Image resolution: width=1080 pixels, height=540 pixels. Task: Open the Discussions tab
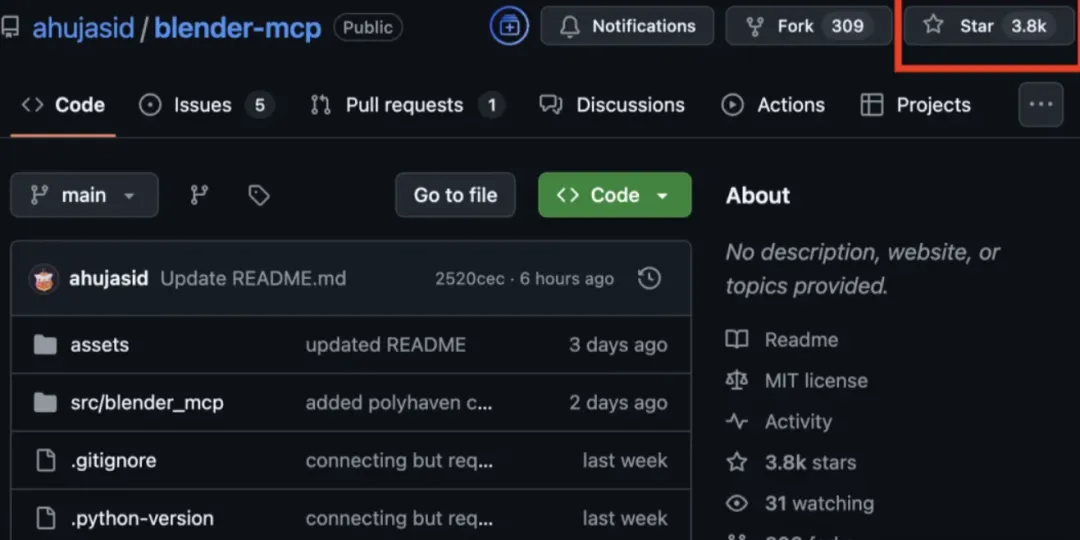(x=612, y=105)
